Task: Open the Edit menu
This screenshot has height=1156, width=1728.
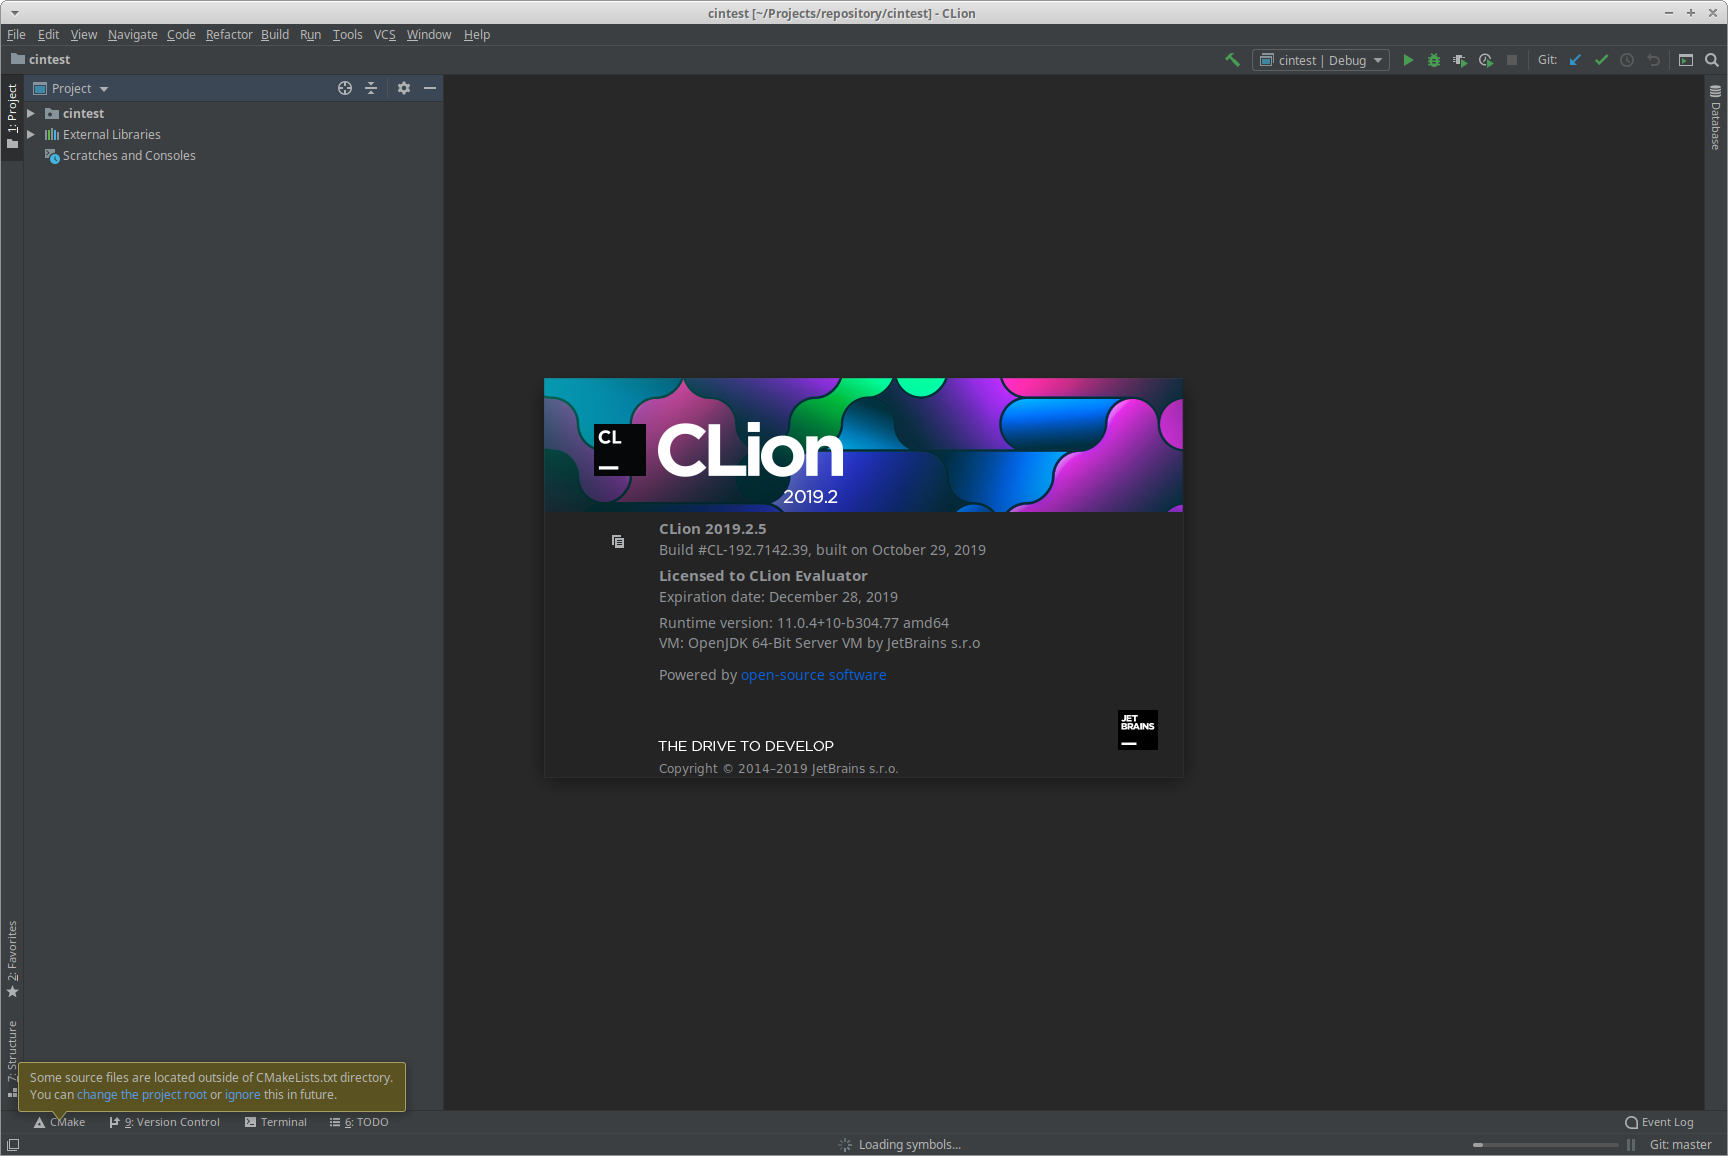Action: coord(48,35)
